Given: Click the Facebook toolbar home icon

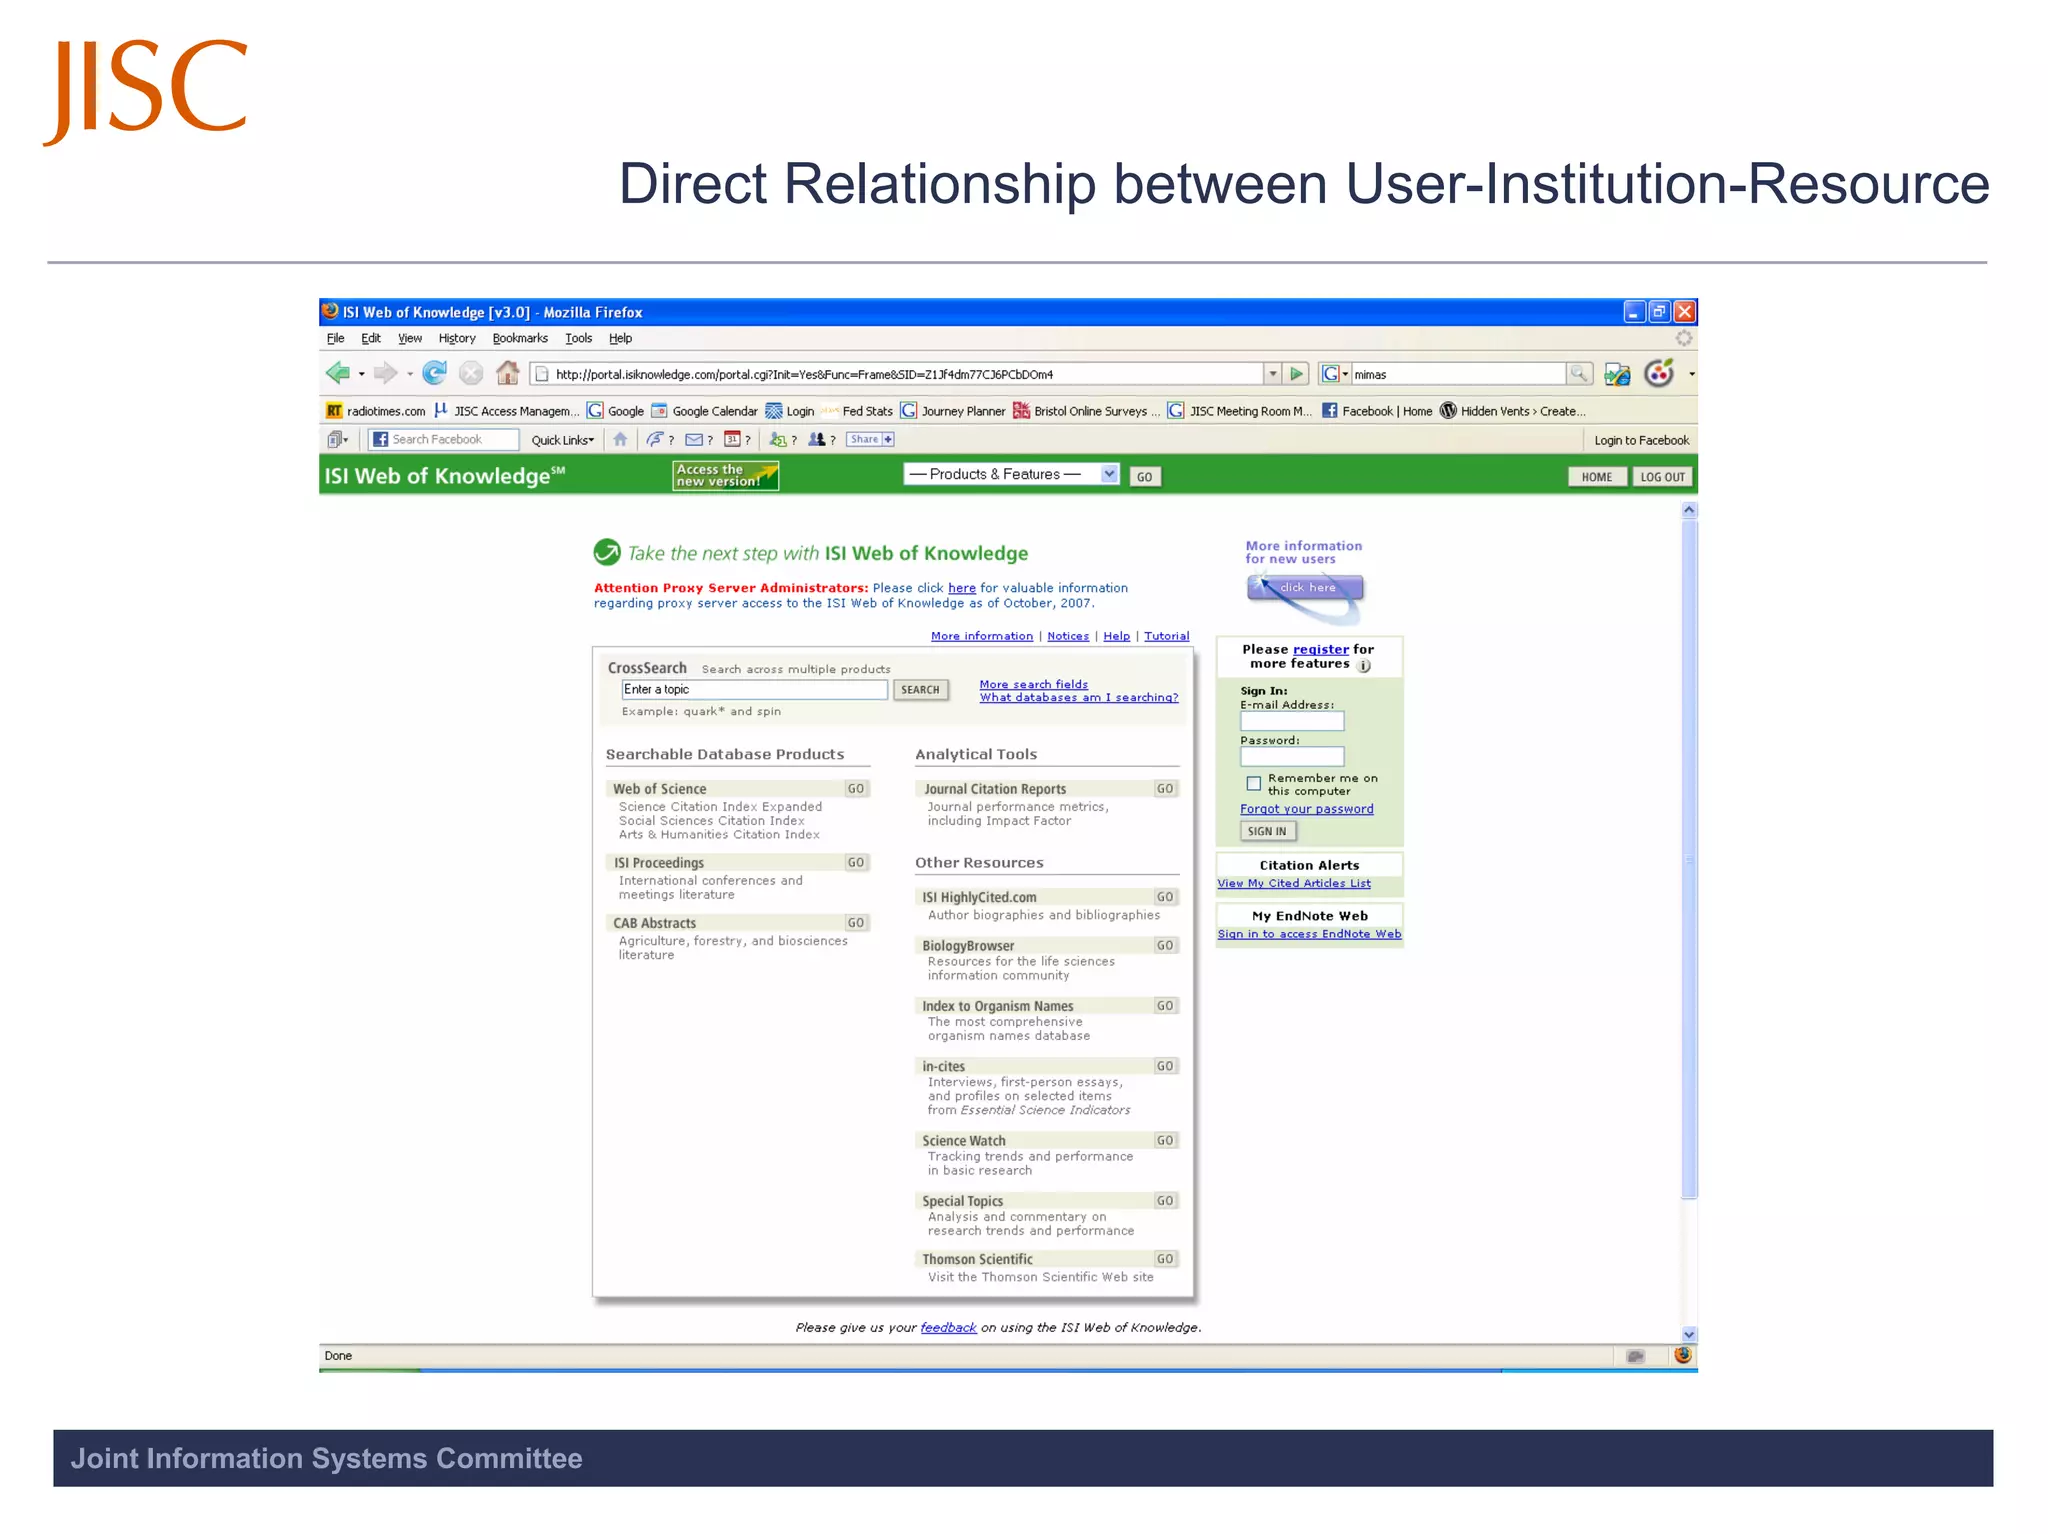Looking at the screenshot, I should [620, 439].
